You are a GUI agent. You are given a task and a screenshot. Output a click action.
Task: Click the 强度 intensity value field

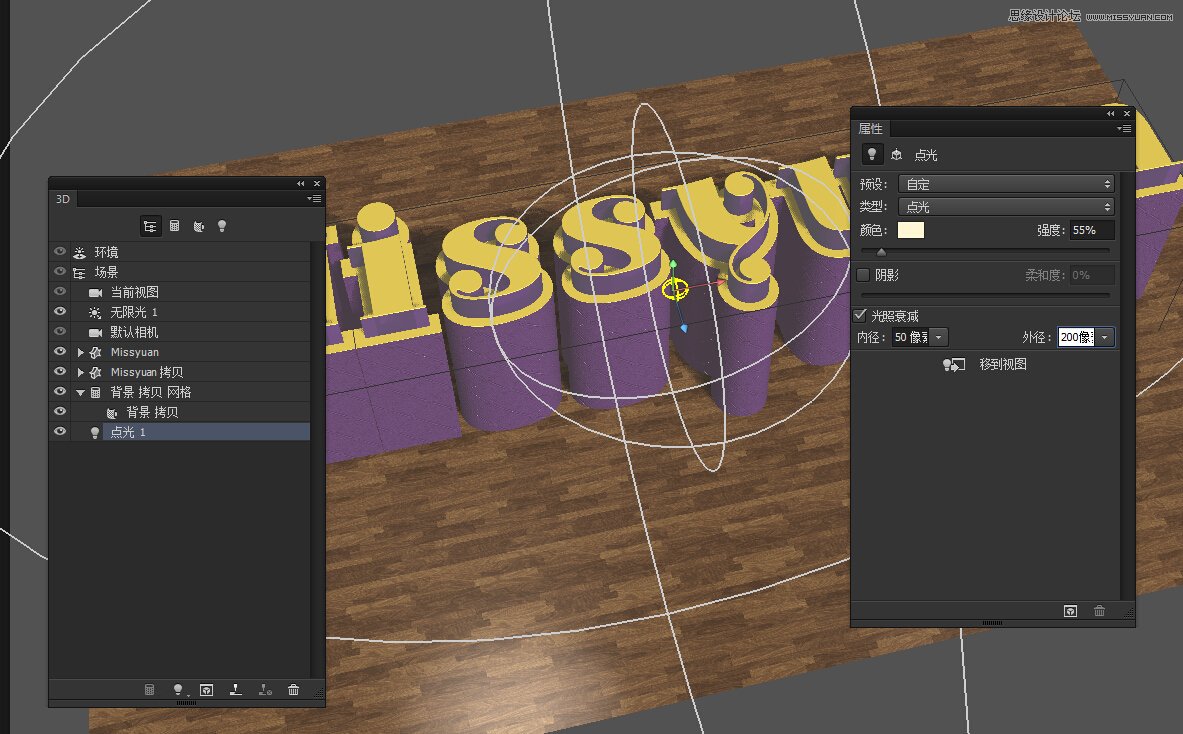[1091, 230]
